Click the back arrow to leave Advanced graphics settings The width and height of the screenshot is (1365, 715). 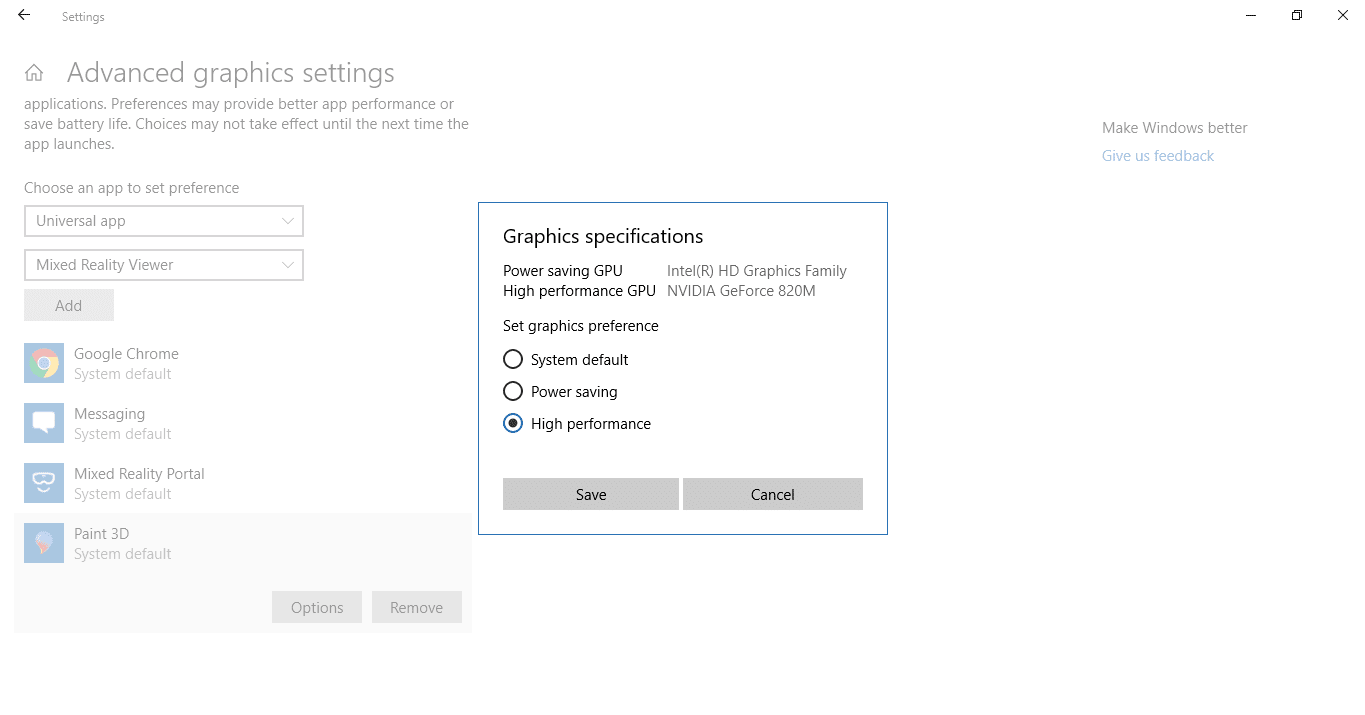pyautogui.click(x=23, y=15)
